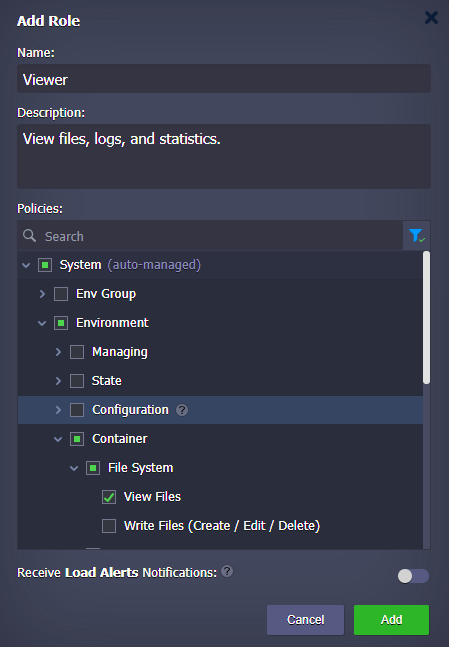The height and width of the screenshot is (647, 449).
Task: Click the search magnifier icon
Action: point(29,236)
